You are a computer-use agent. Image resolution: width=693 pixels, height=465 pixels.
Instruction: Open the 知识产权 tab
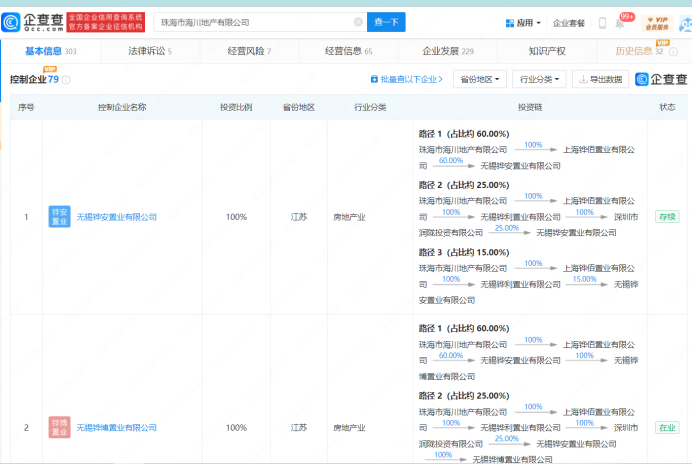pos(546,51)
